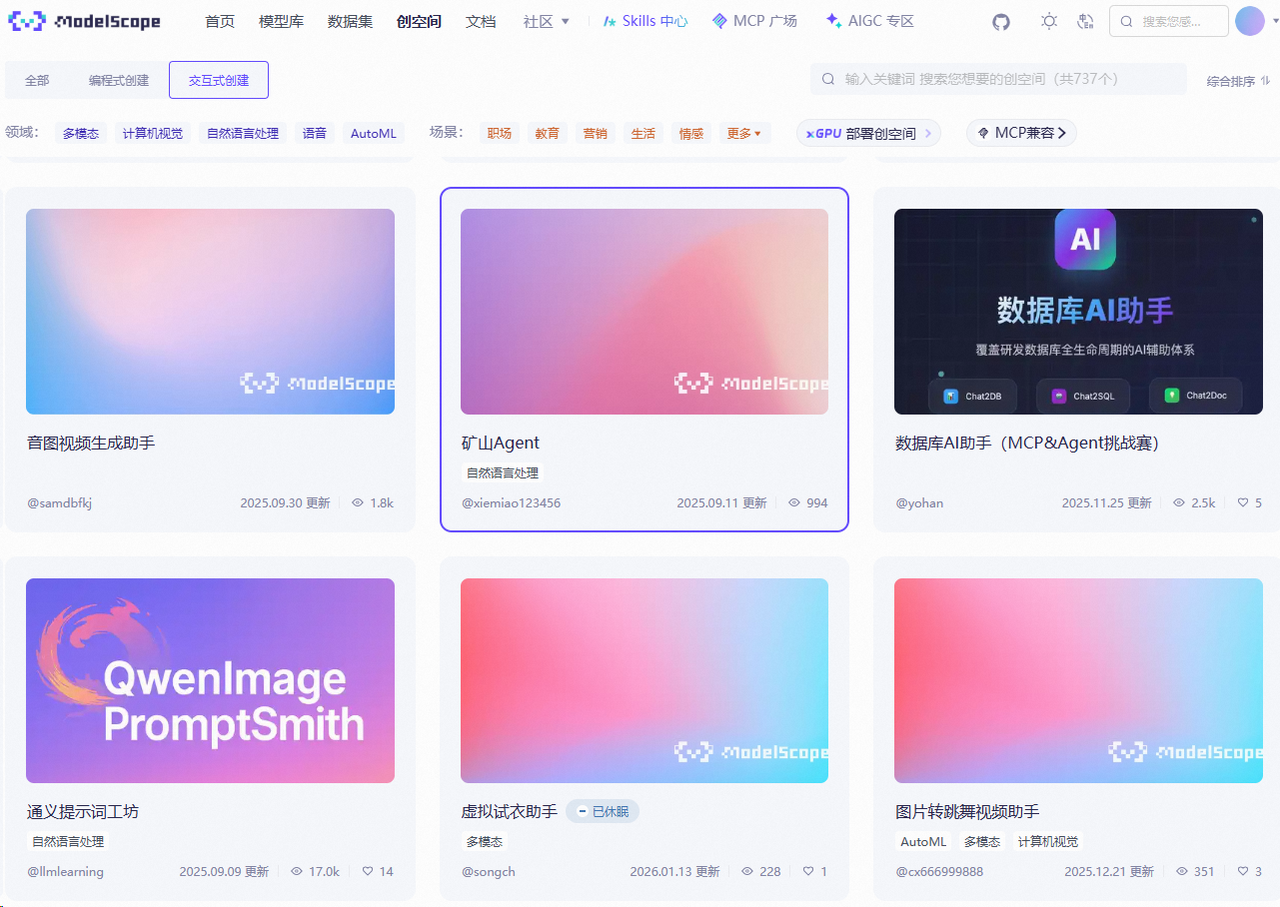Click the 已休眠 status badge
The width and height of the screenshot is (1280, 907).
[602, 811]
